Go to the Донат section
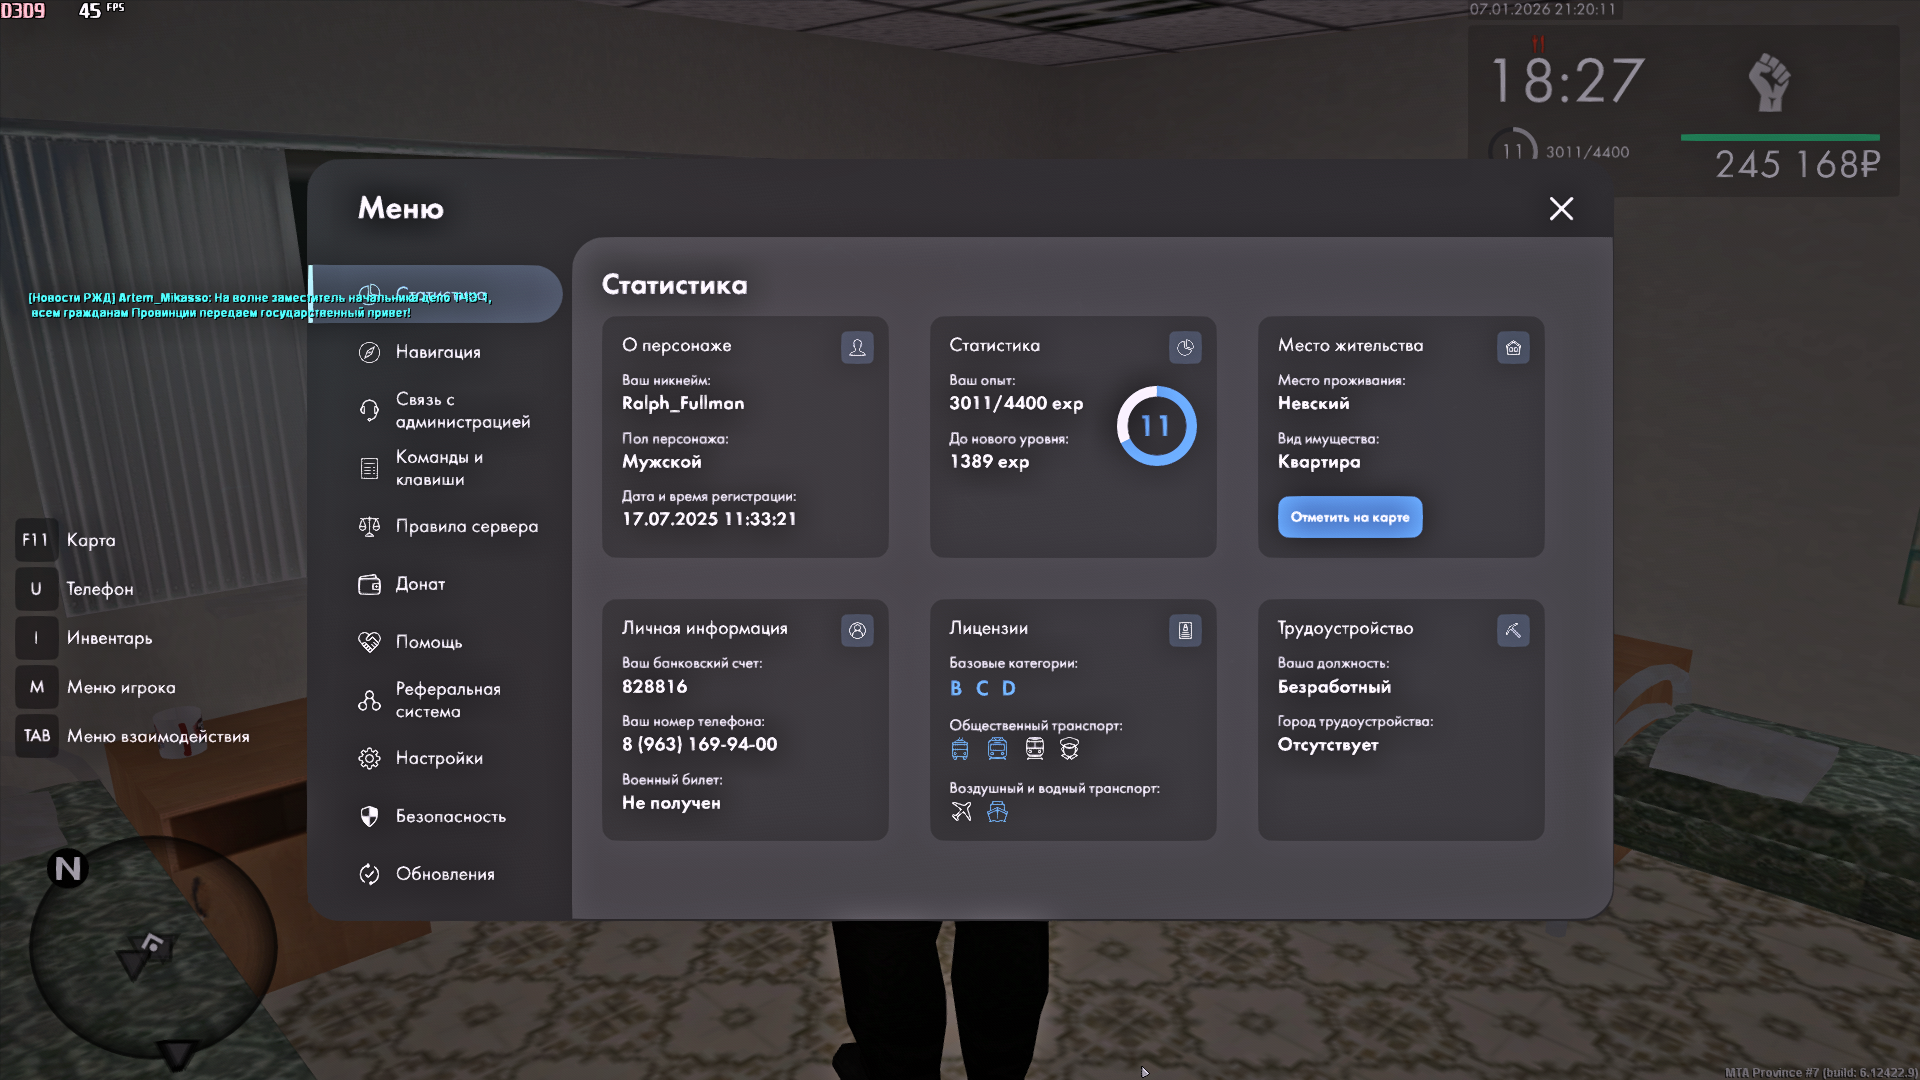 pos(420,584)
